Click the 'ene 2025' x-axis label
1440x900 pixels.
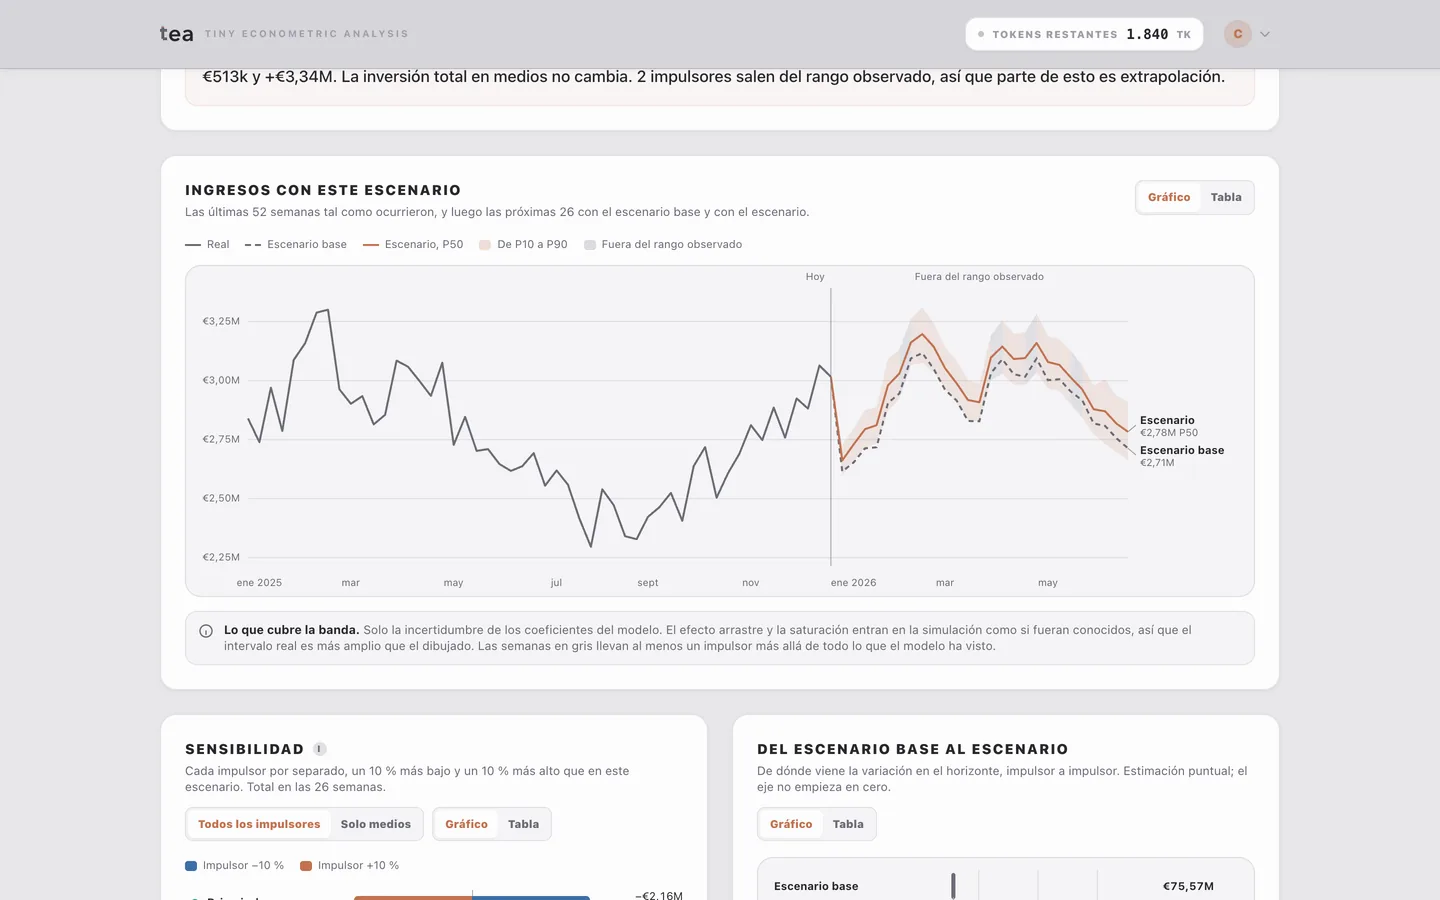coord(259,583)
